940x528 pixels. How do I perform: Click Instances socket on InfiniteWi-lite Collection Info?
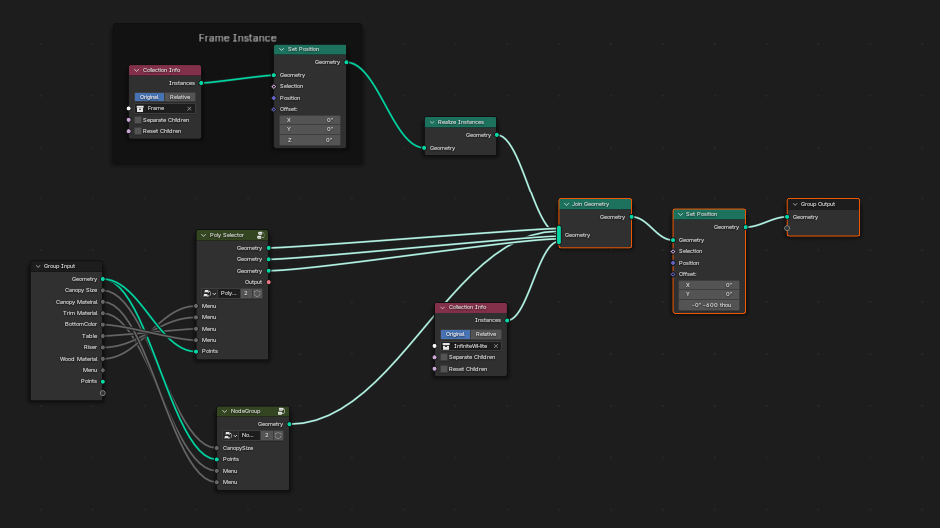tap(507, 320)
